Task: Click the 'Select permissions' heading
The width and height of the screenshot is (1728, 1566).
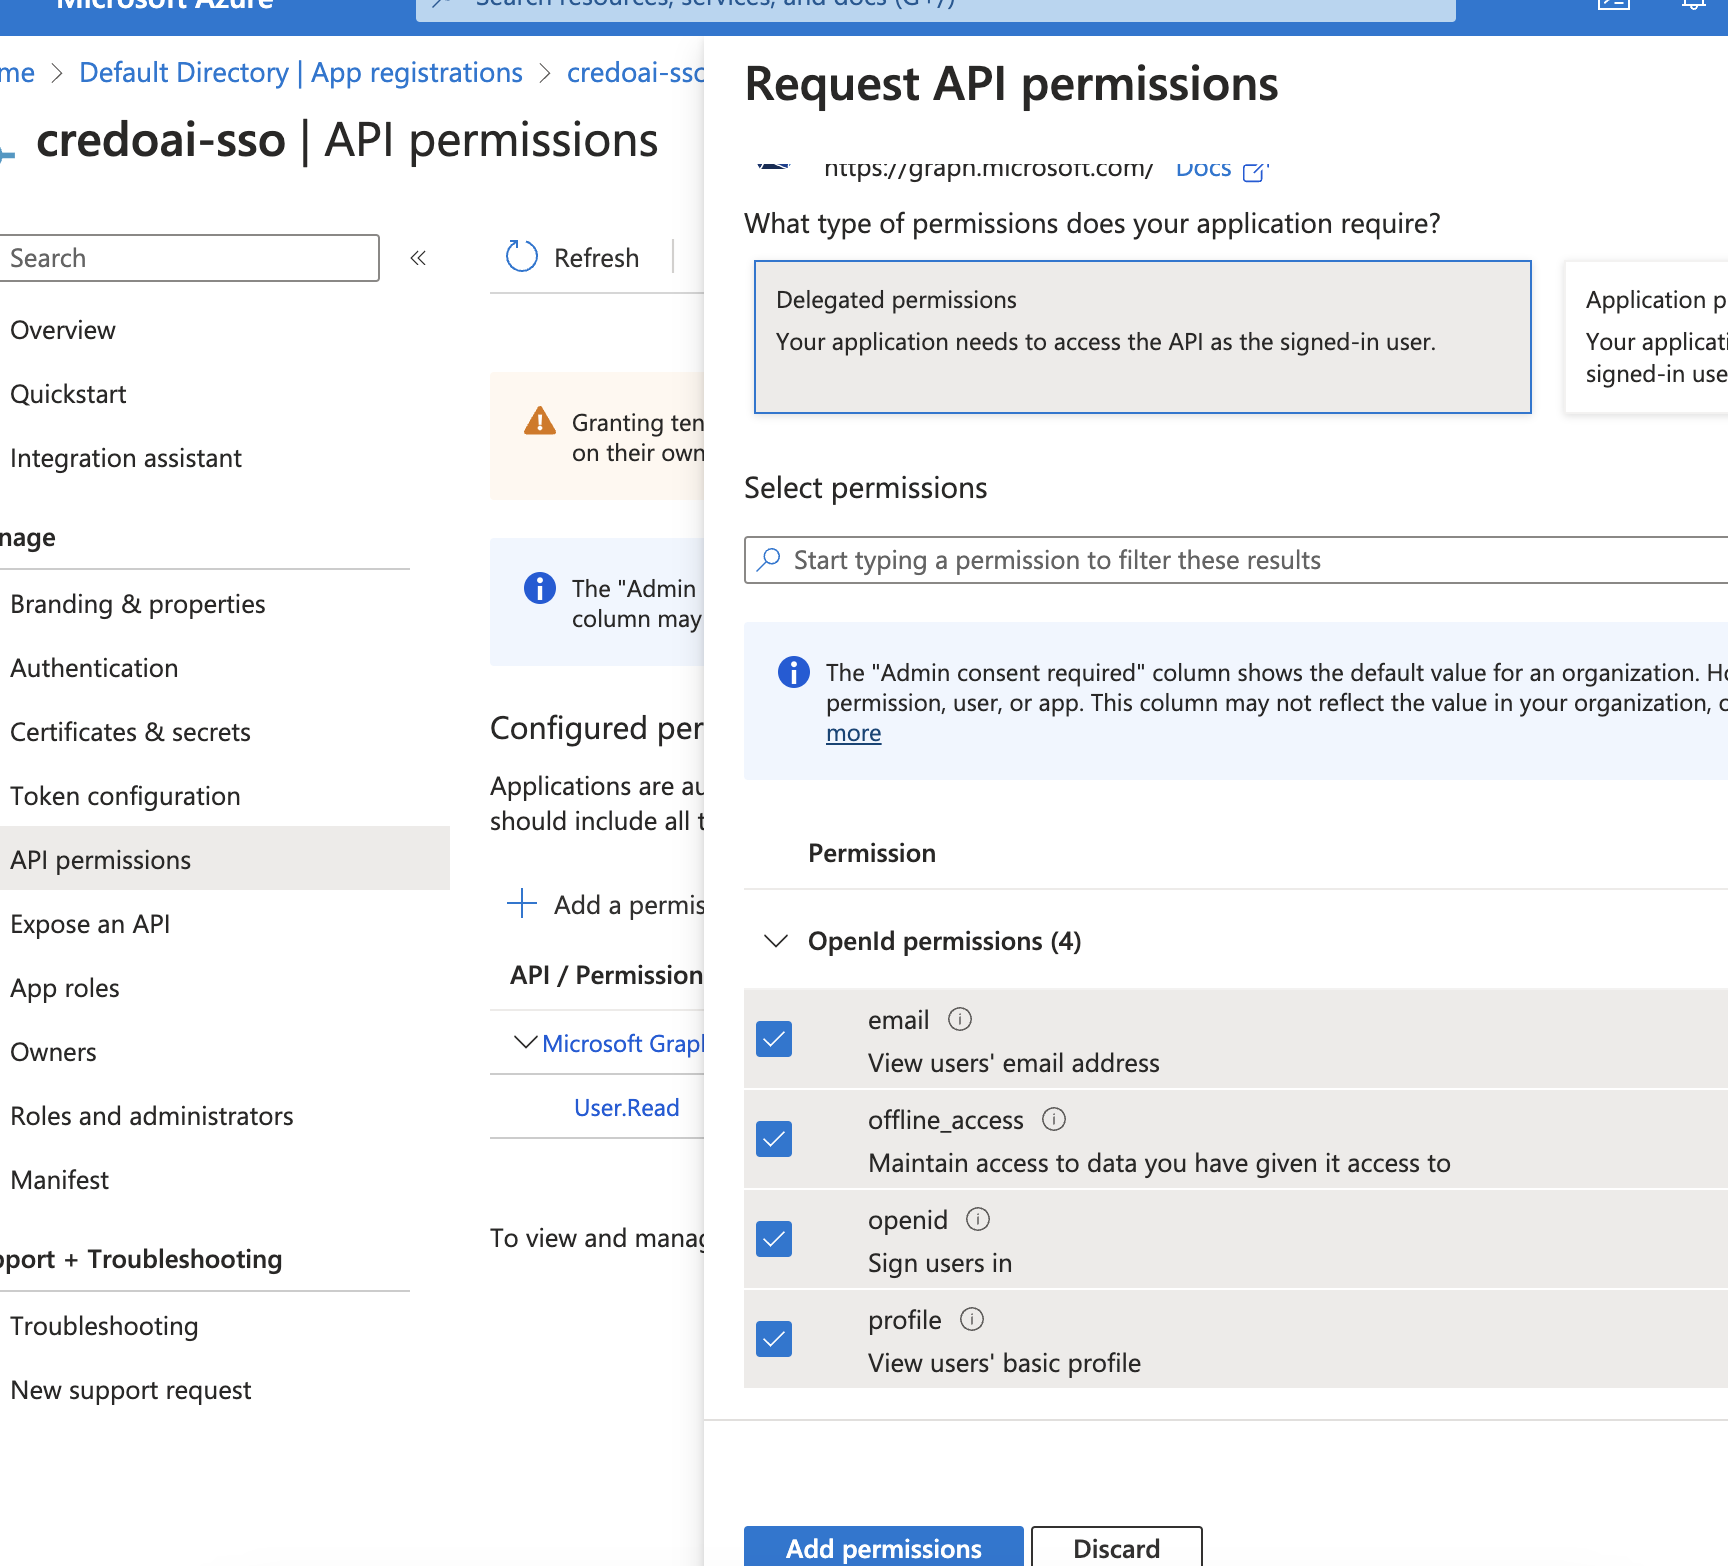Action: click(866, 488)
